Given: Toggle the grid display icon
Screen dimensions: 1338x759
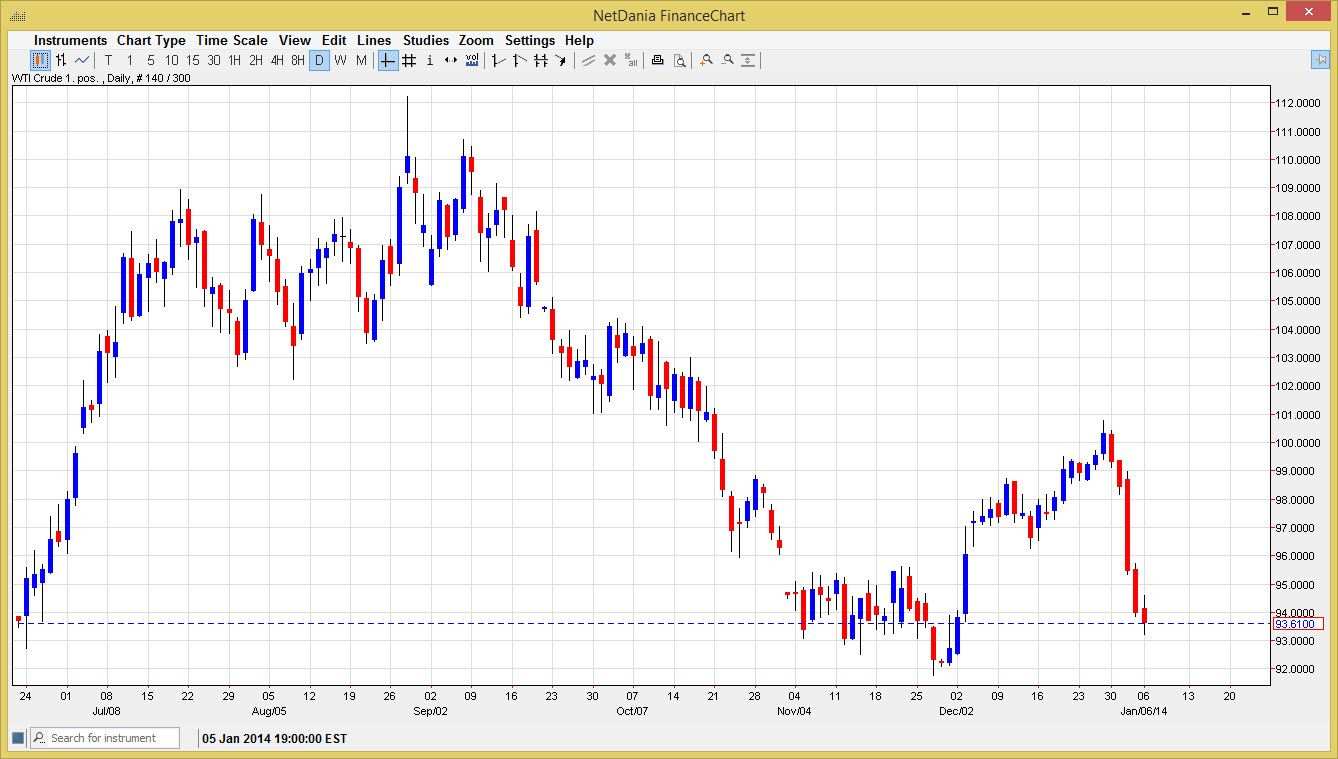Looking at the screenshot, I should [x=409, y=60].
